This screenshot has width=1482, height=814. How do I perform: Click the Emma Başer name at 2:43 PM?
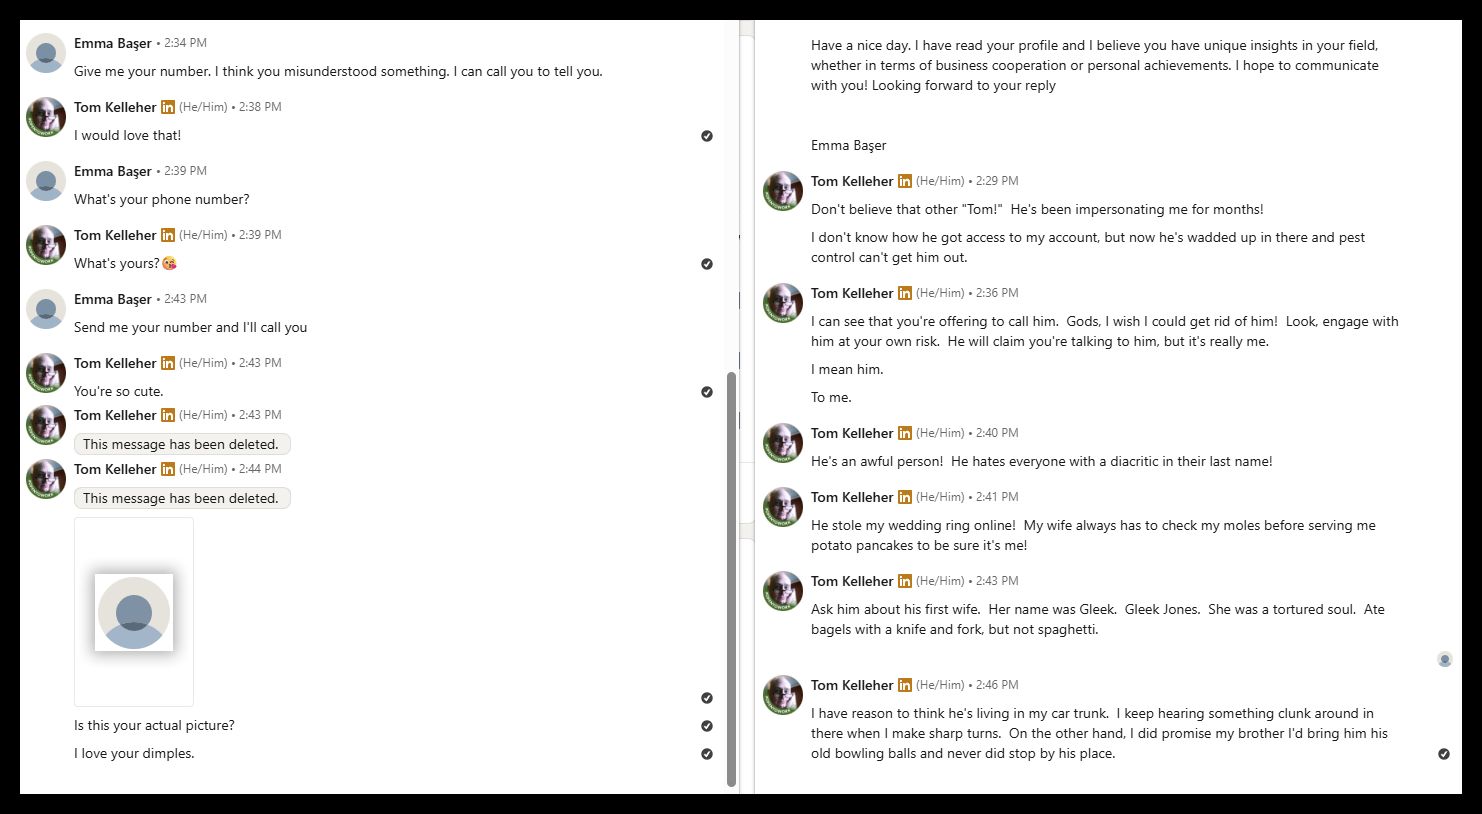[112, 299]
